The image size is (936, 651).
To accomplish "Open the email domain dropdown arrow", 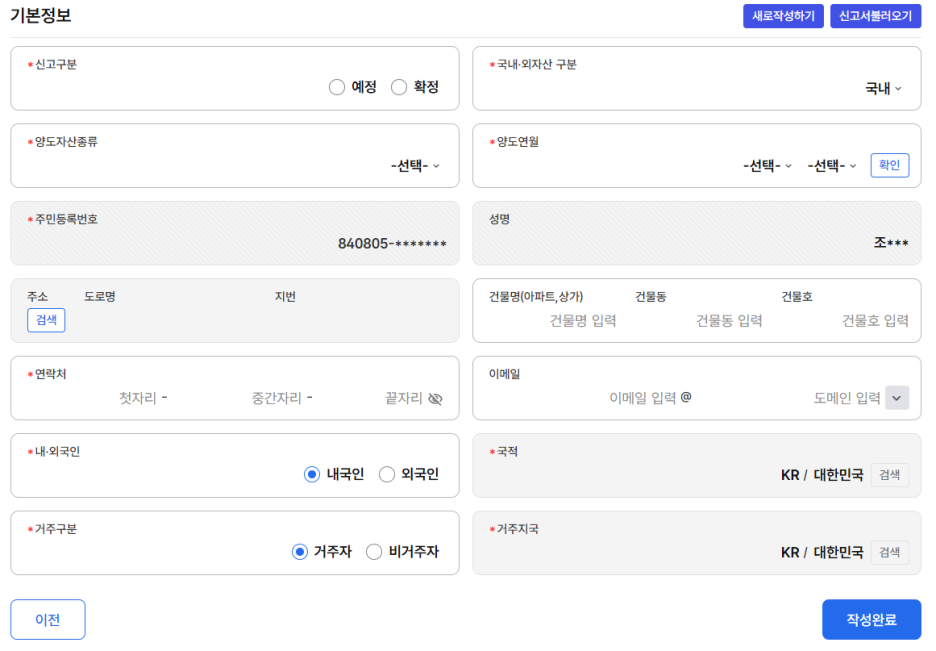I will click(x=897, y=398).
